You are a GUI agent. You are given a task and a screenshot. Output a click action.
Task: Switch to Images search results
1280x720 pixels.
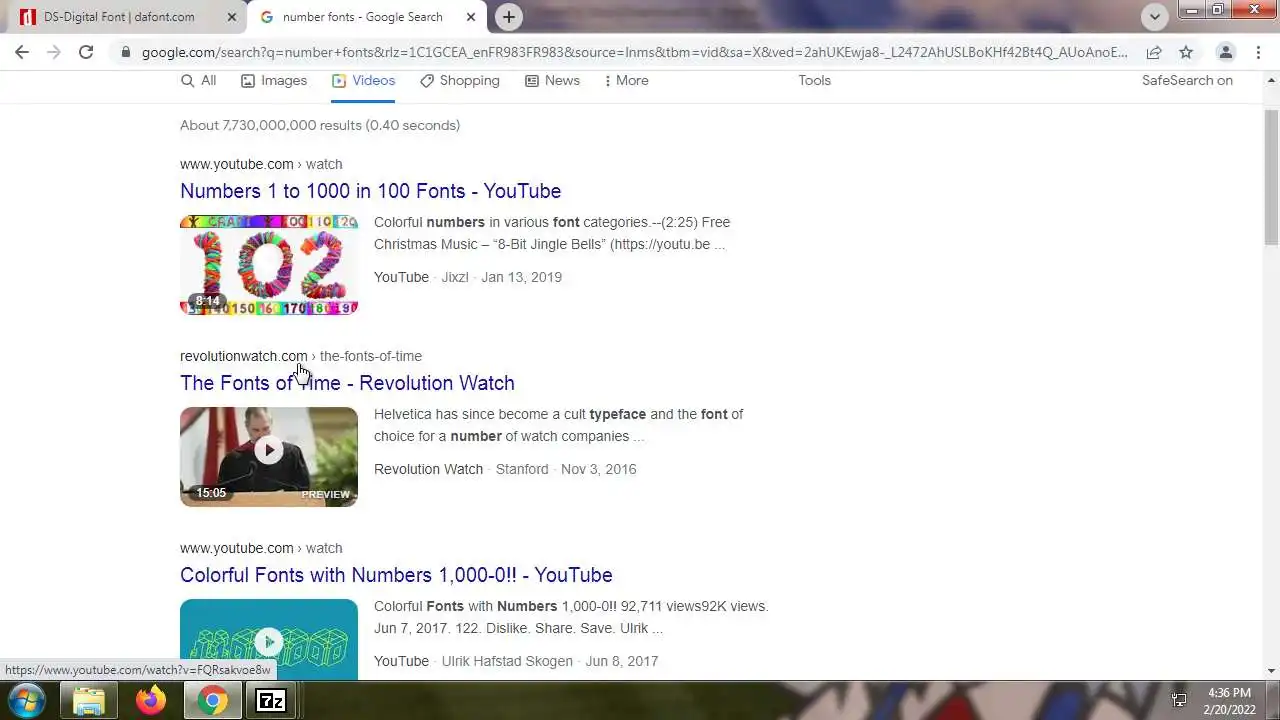coord(274,80)
